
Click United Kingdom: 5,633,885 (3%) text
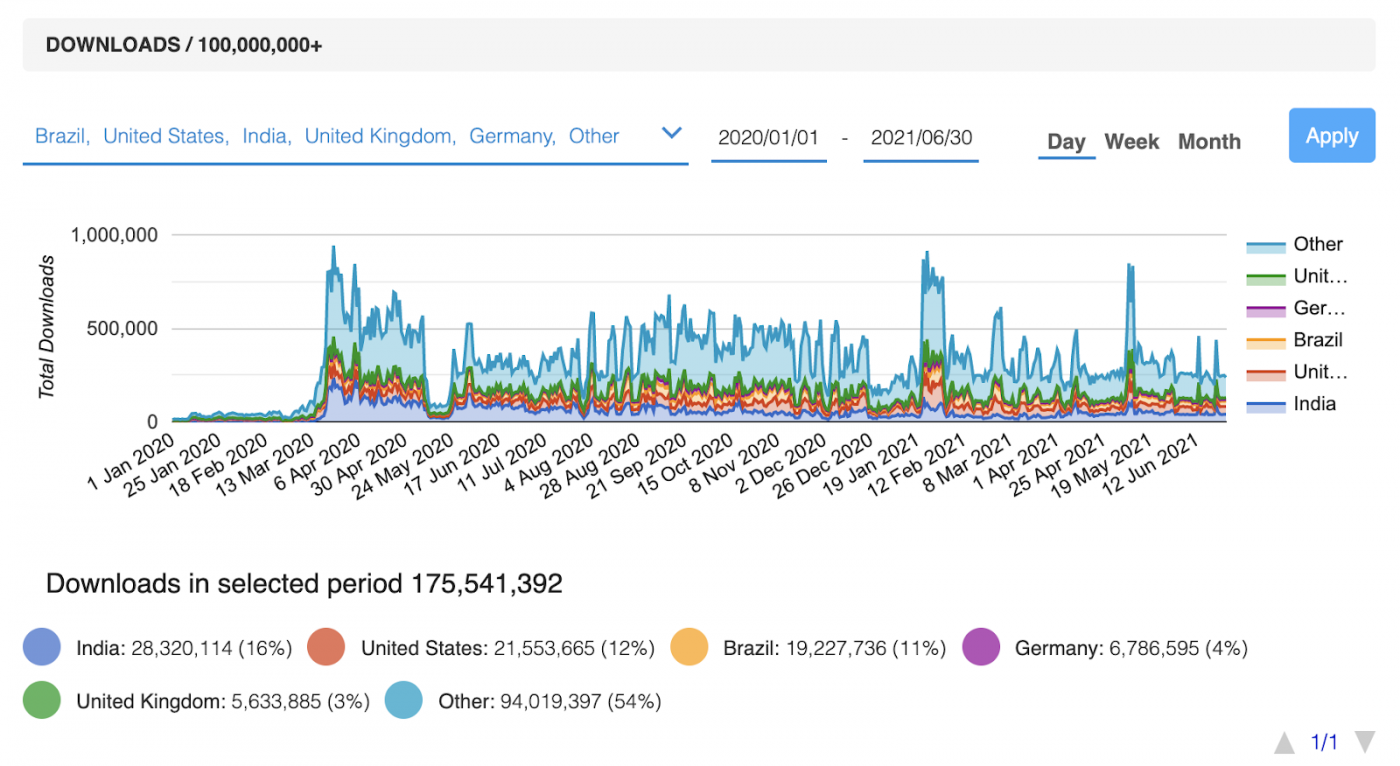(223, 702)
